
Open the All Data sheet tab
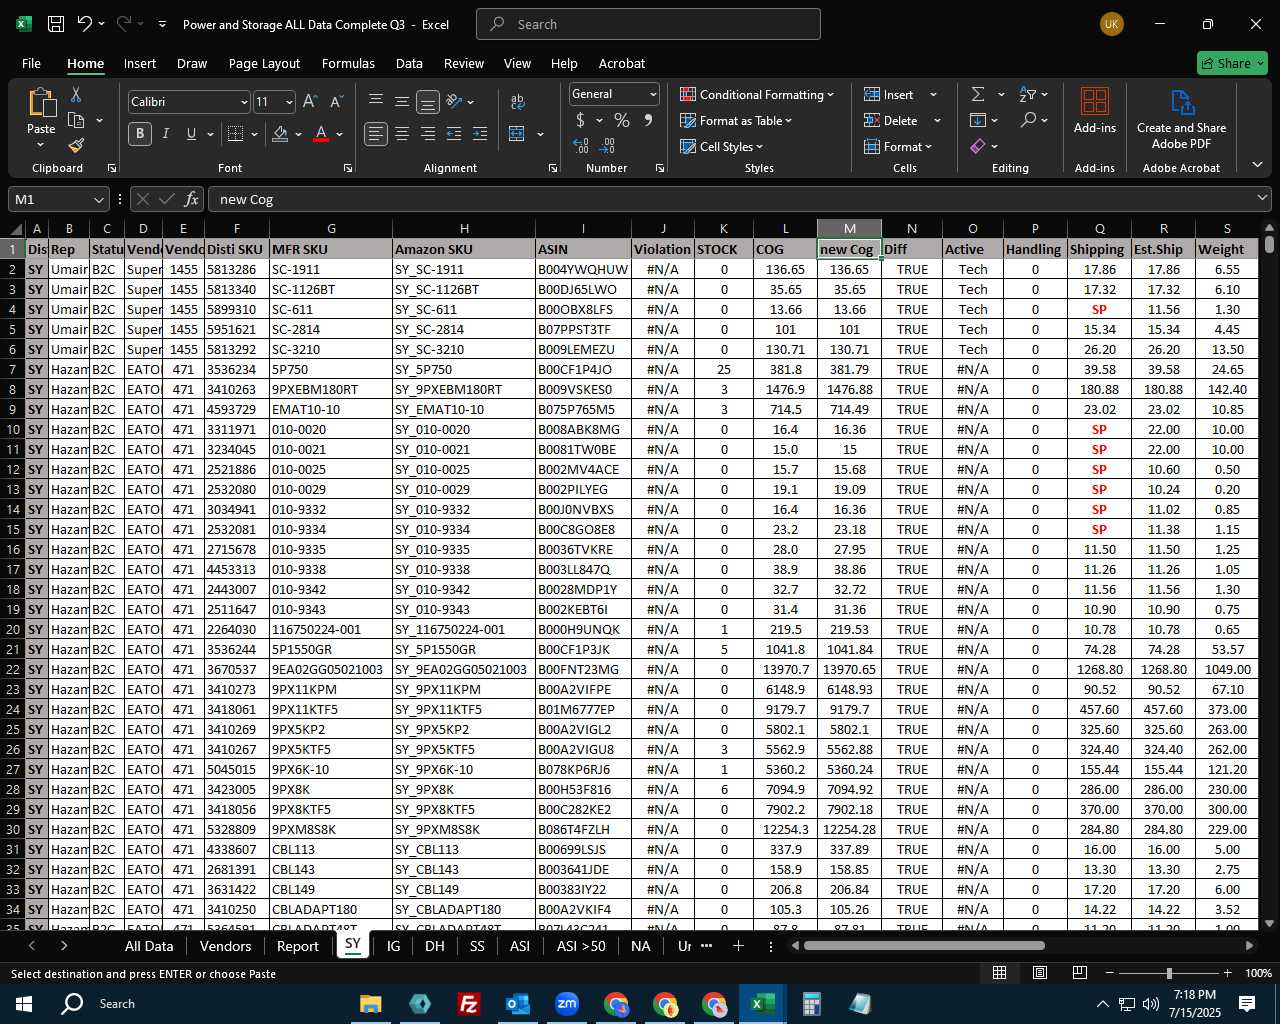pos(149,946)
